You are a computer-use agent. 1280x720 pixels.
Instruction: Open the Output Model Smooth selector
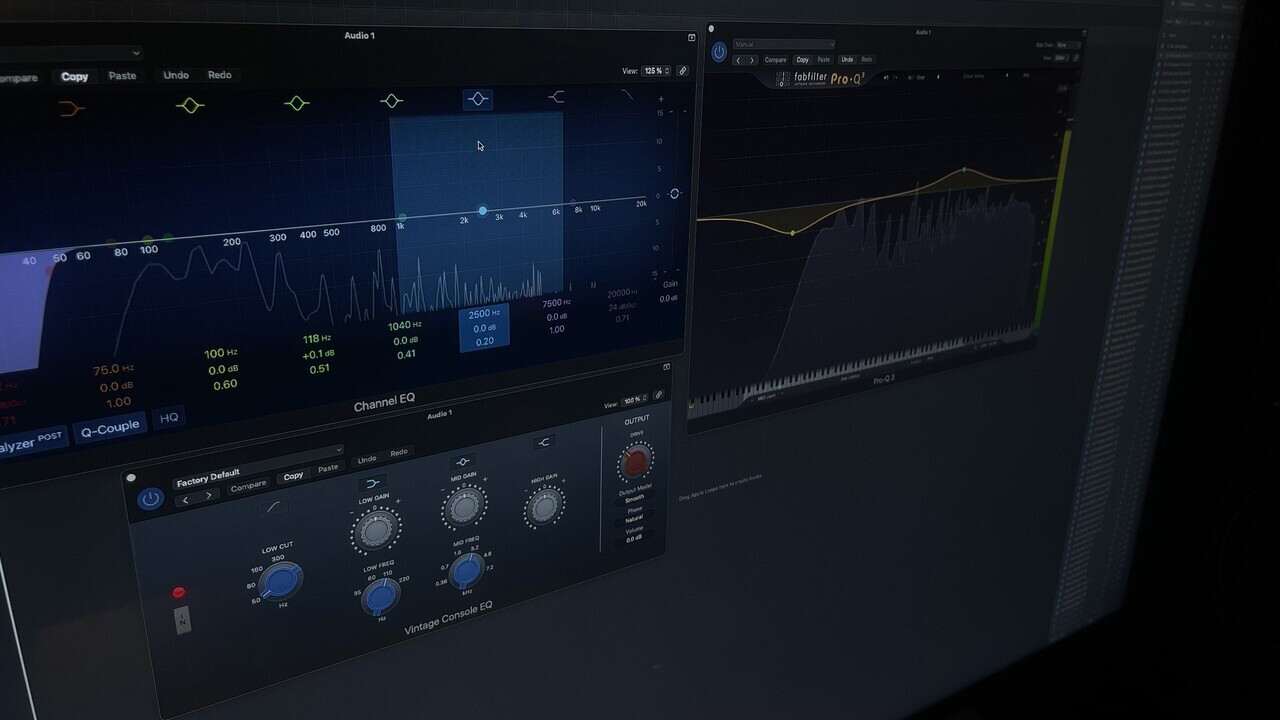[635, 498]
